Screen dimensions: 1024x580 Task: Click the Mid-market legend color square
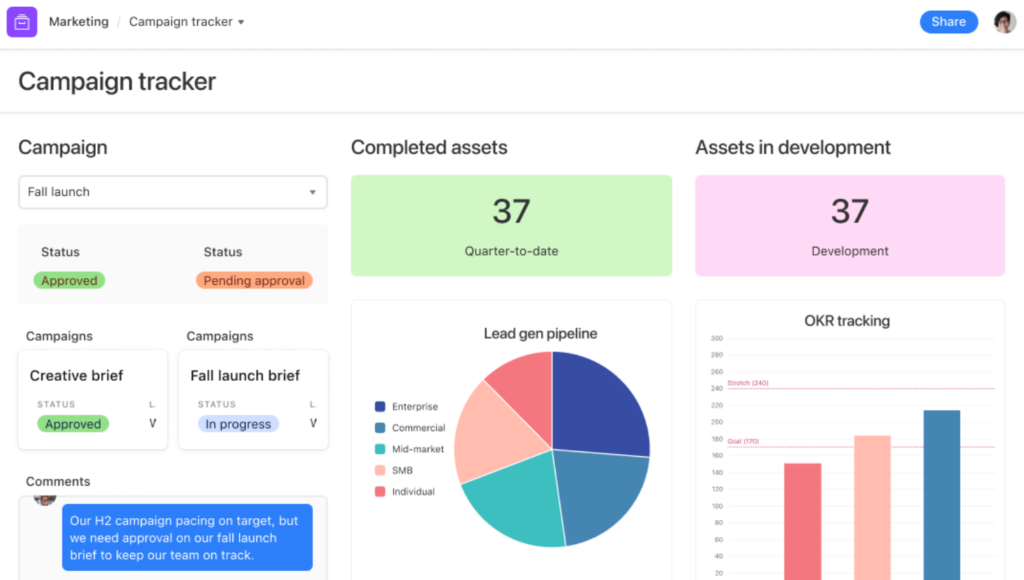[x=380, y=449]
